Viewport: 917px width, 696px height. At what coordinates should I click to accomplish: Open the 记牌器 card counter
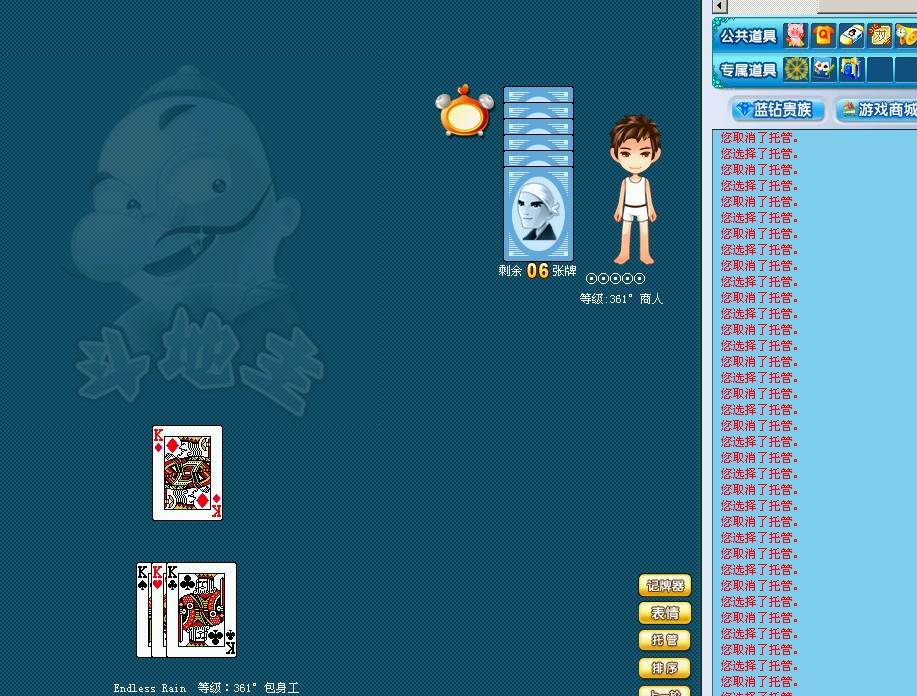665,585
